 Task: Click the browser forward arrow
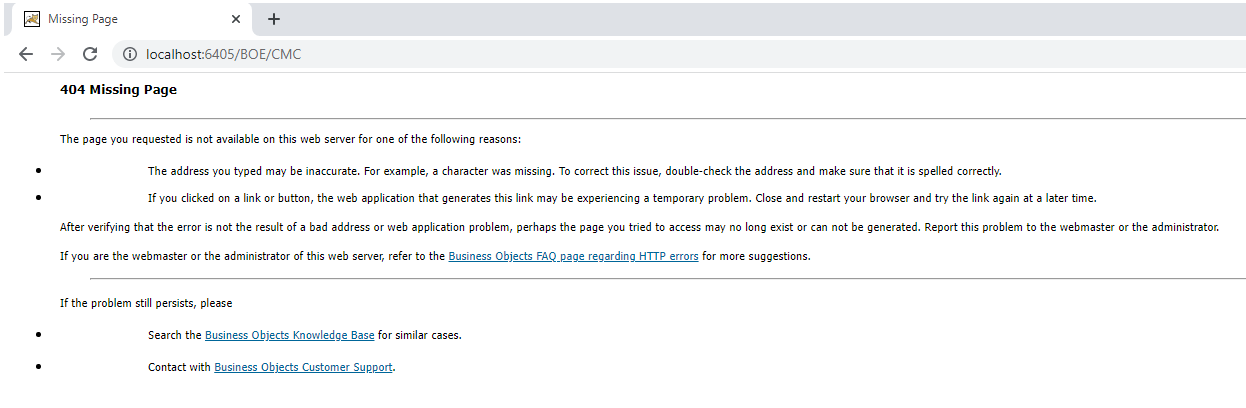(58, 54)
